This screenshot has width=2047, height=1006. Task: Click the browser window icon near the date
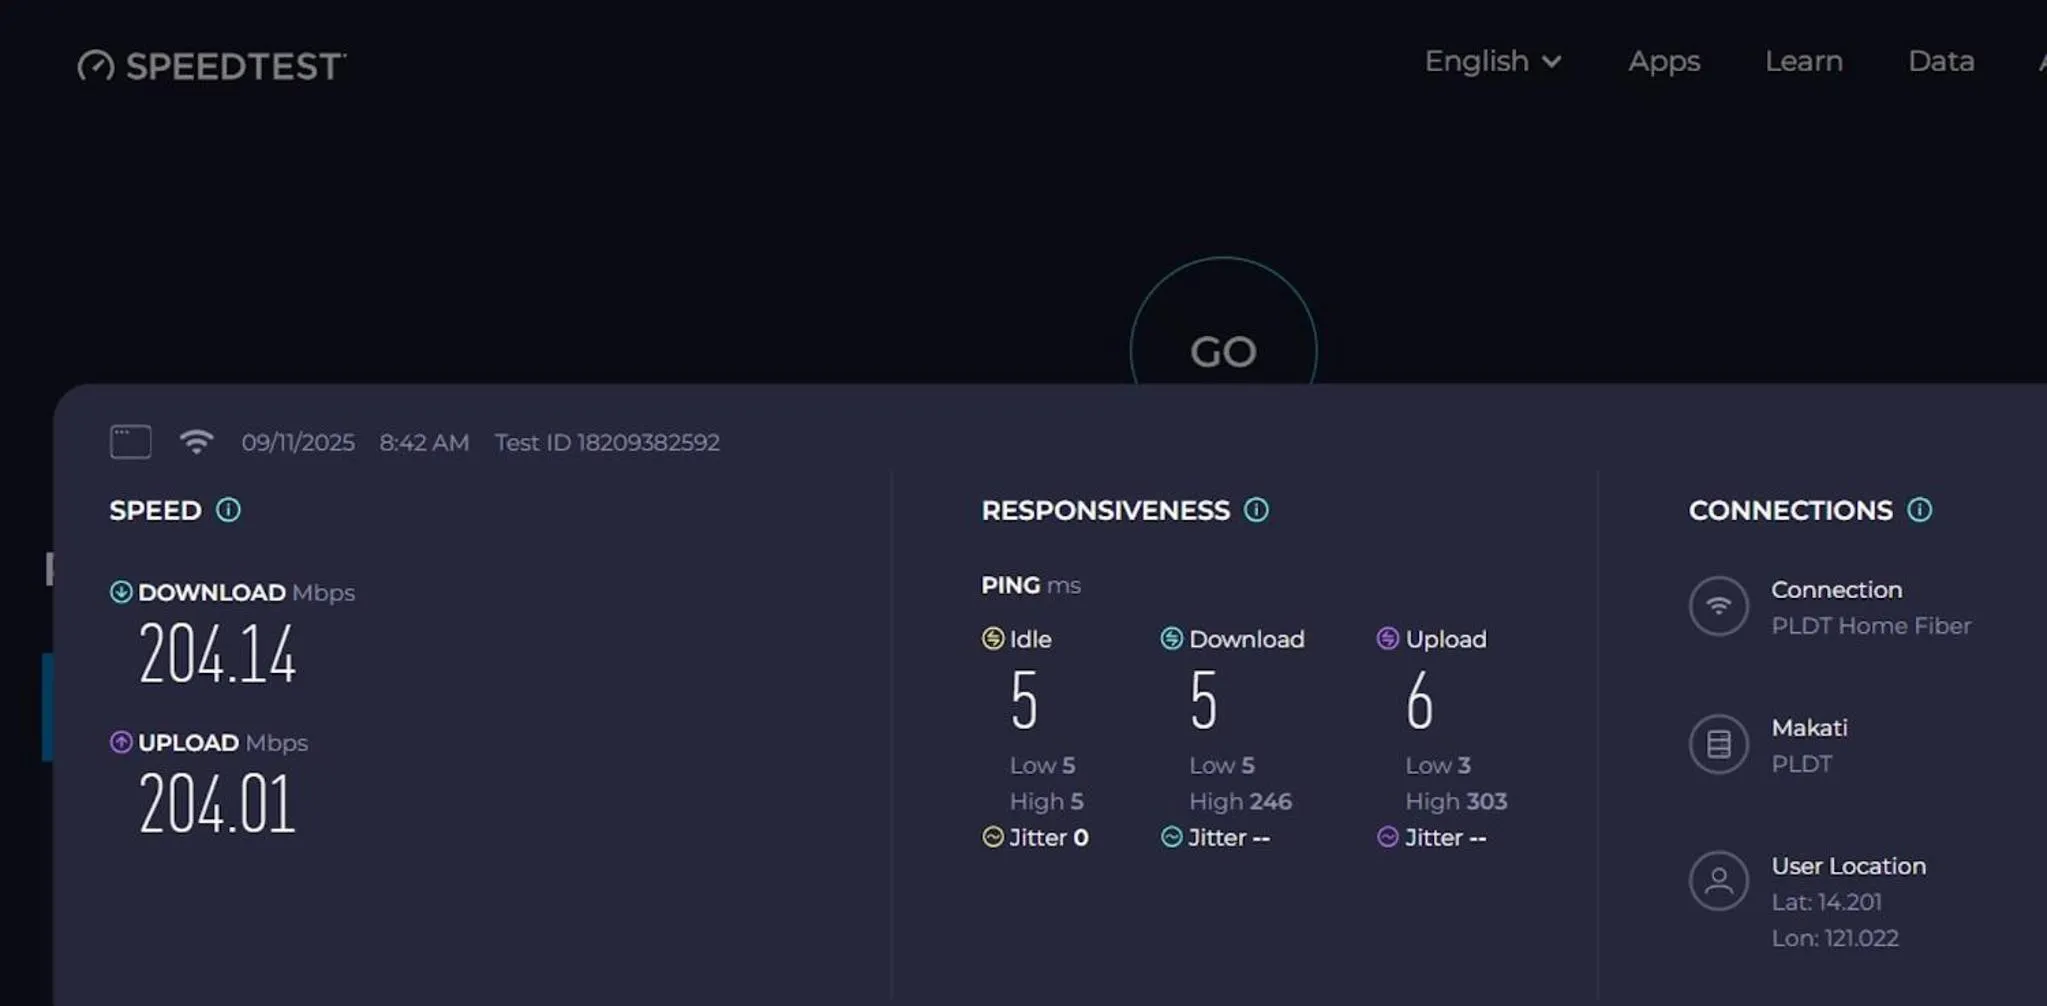[x=130, y=441]
